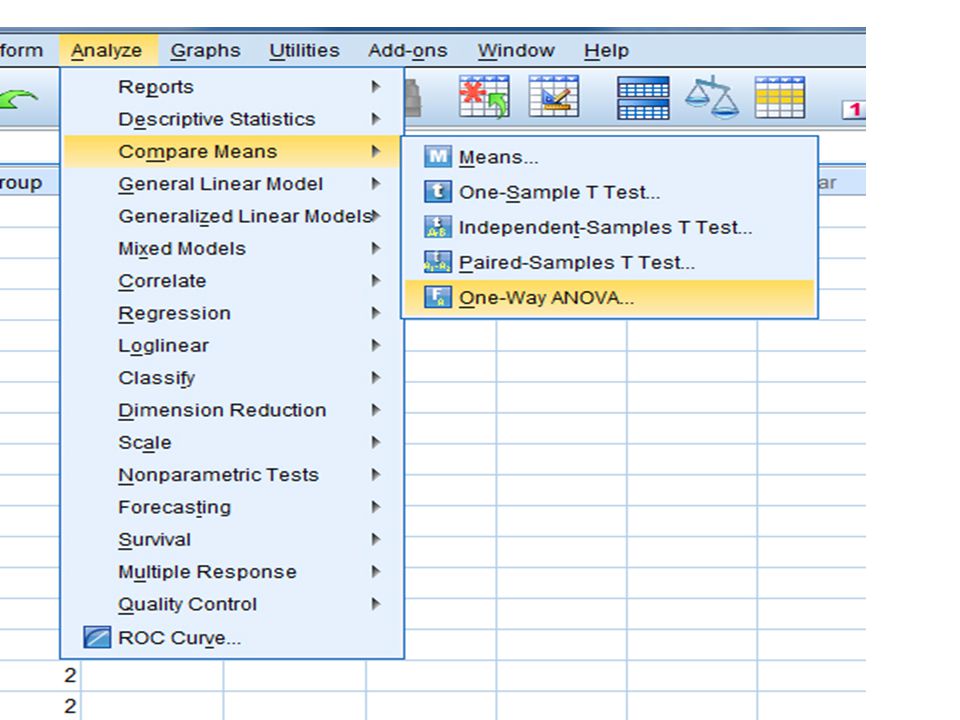Viewport: 960px width, 720px height.
Task: Expand the Dimension Reduction submenu
Action: click(x=233, y=410)
